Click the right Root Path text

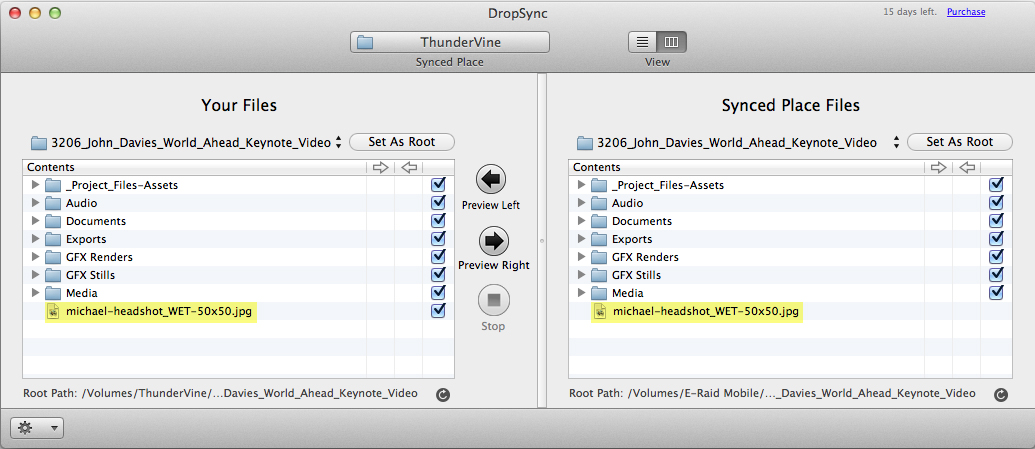772,394
